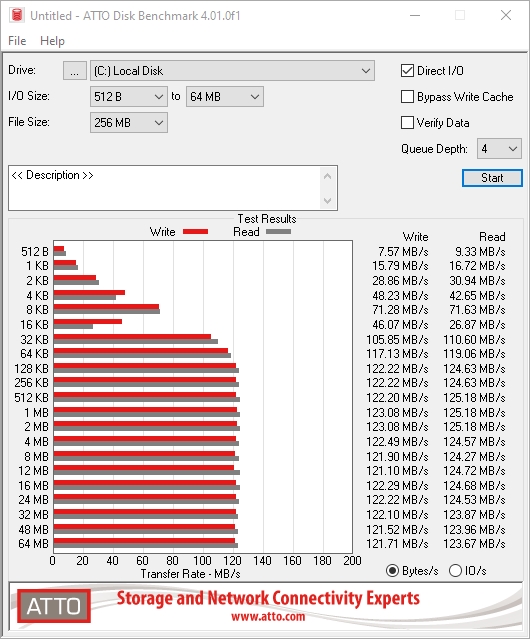Select the Bytes/s radio button
The height and width of the screenshot is (639, 530).
[x=392, y=571]
